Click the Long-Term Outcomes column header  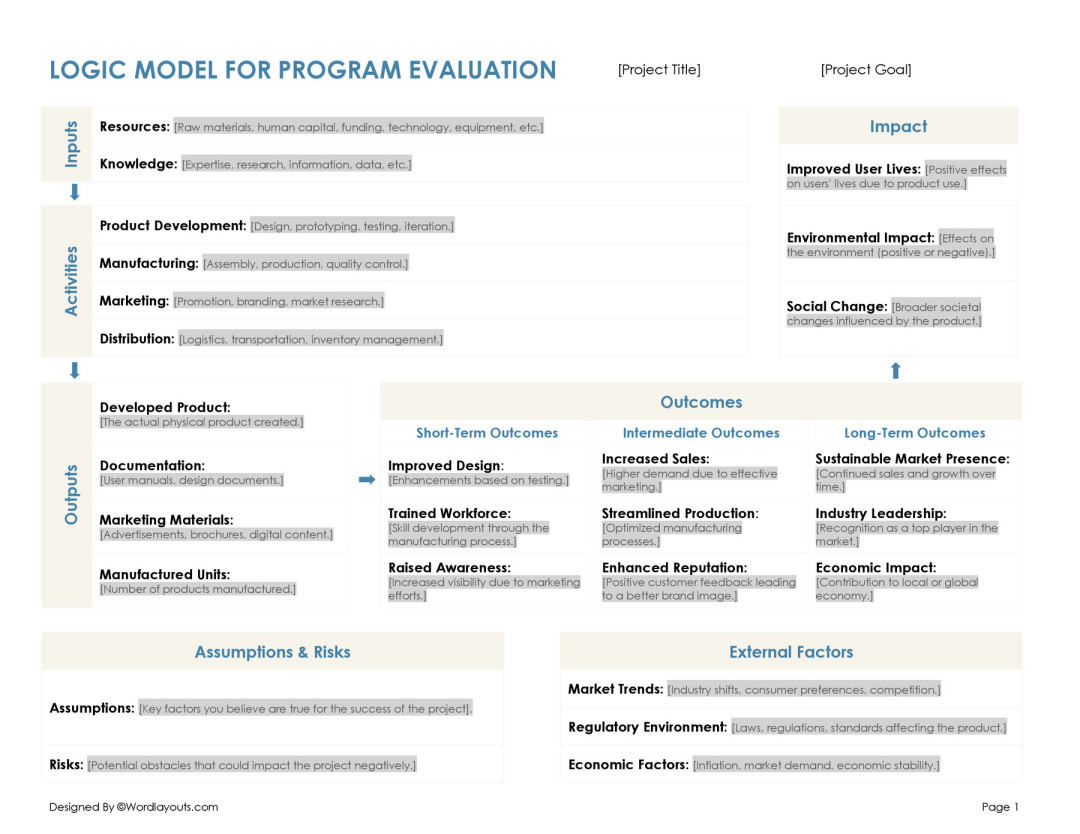914,433
